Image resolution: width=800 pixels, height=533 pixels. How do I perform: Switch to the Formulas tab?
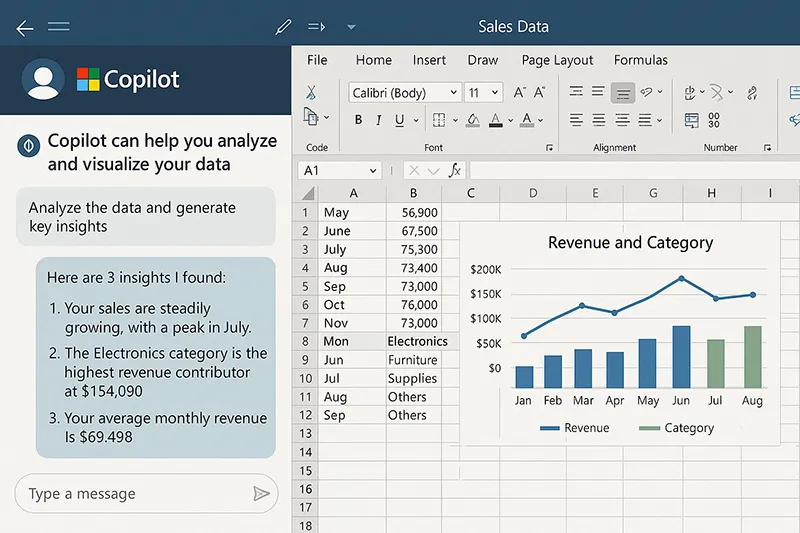click(640, 60)
